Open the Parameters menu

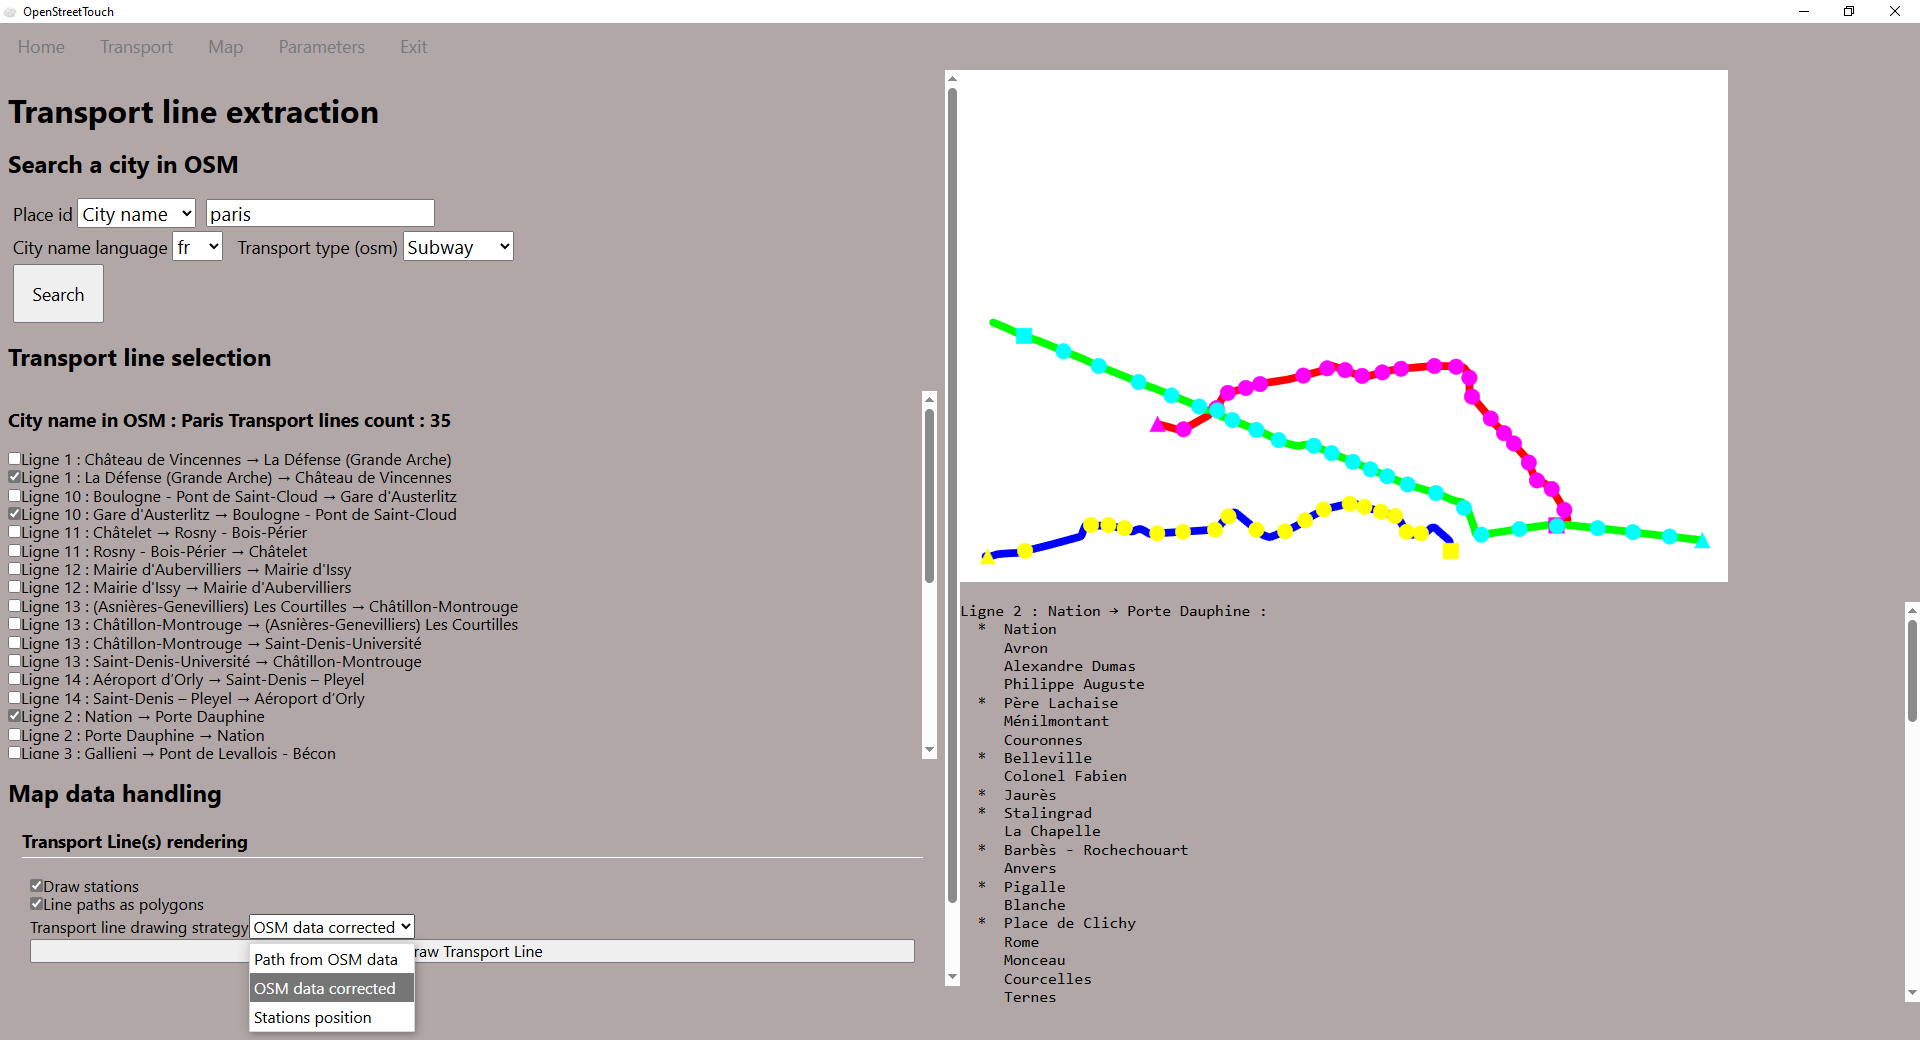pos(321,47)
